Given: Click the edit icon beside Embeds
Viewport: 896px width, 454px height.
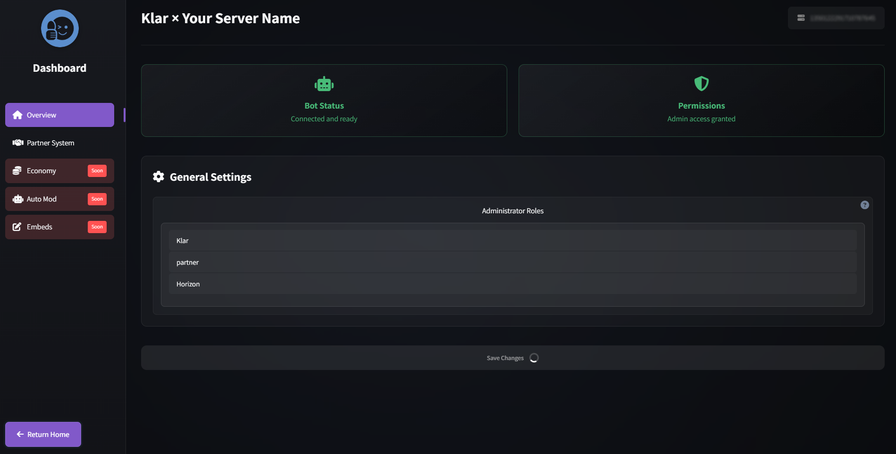Looking at the screenshot, I should [17, 227].
